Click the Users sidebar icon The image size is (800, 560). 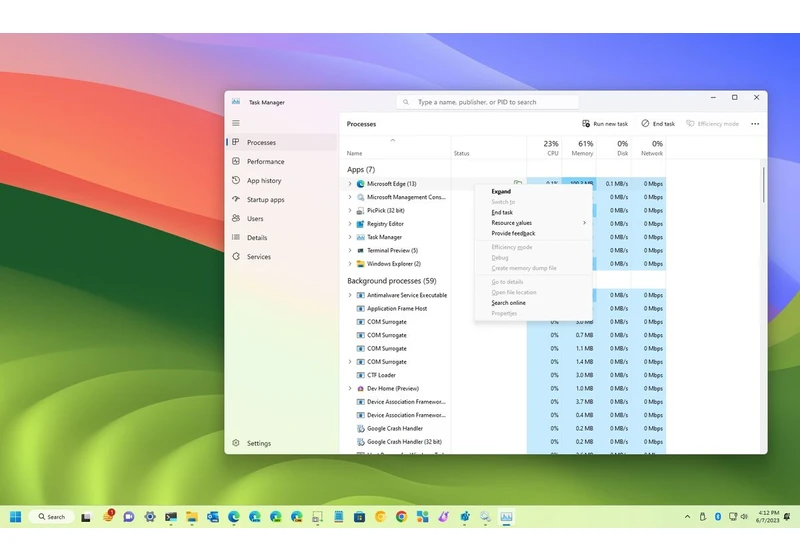(x=236, y=218)
